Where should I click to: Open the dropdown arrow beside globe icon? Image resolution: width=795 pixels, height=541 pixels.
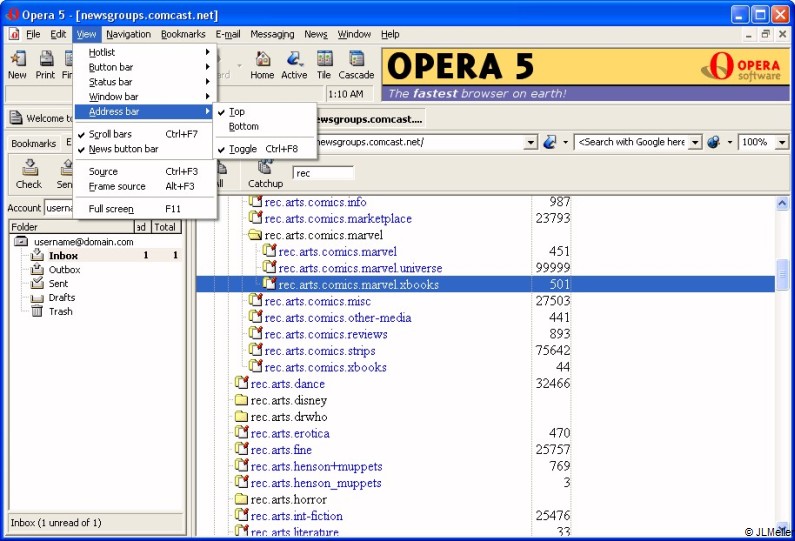click(730, 142)
